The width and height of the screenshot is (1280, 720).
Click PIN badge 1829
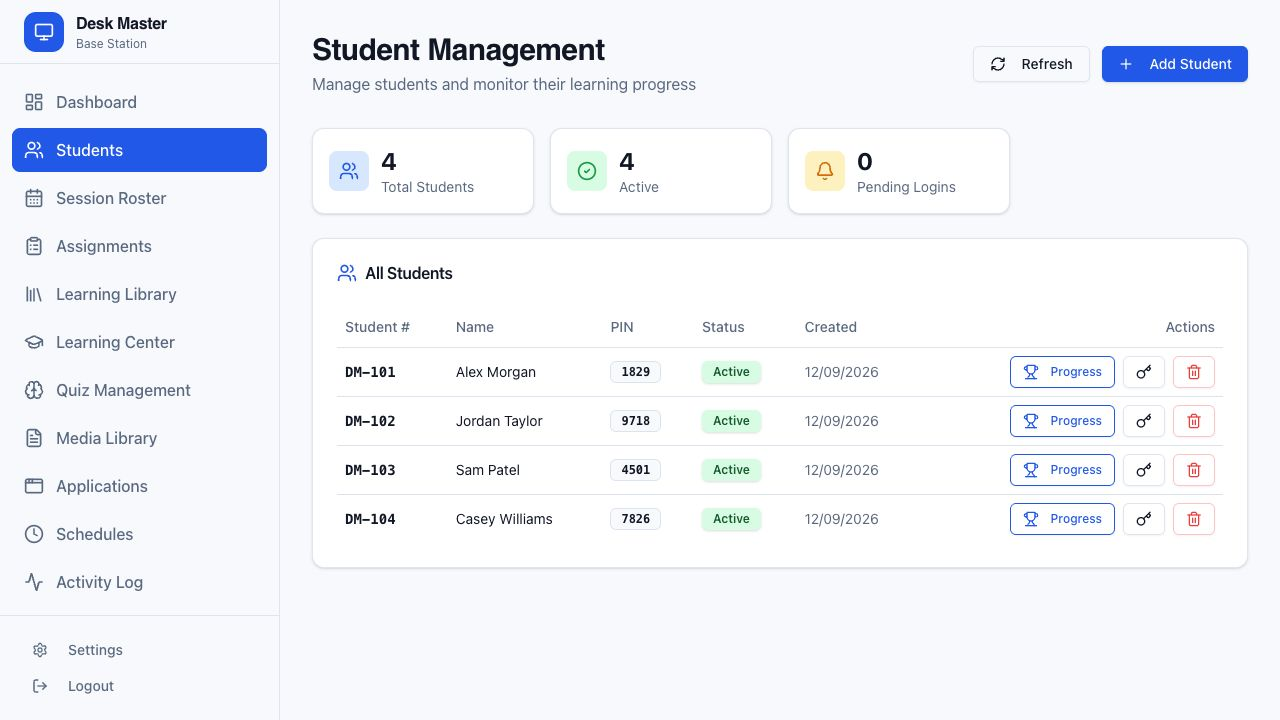tap(635, 372)
